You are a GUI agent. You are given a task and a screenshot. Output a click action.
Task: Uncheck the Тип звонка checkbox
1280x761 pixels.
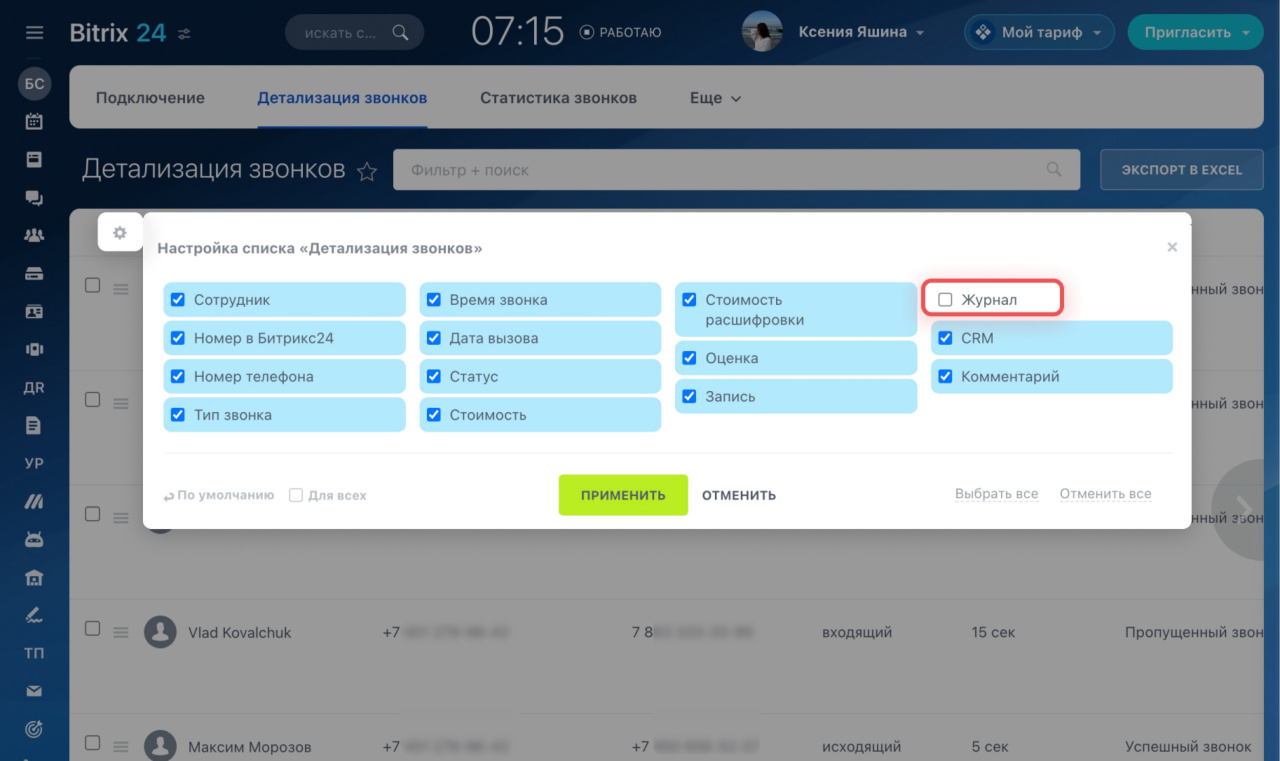pyautogui.click(x=178, y=414)
